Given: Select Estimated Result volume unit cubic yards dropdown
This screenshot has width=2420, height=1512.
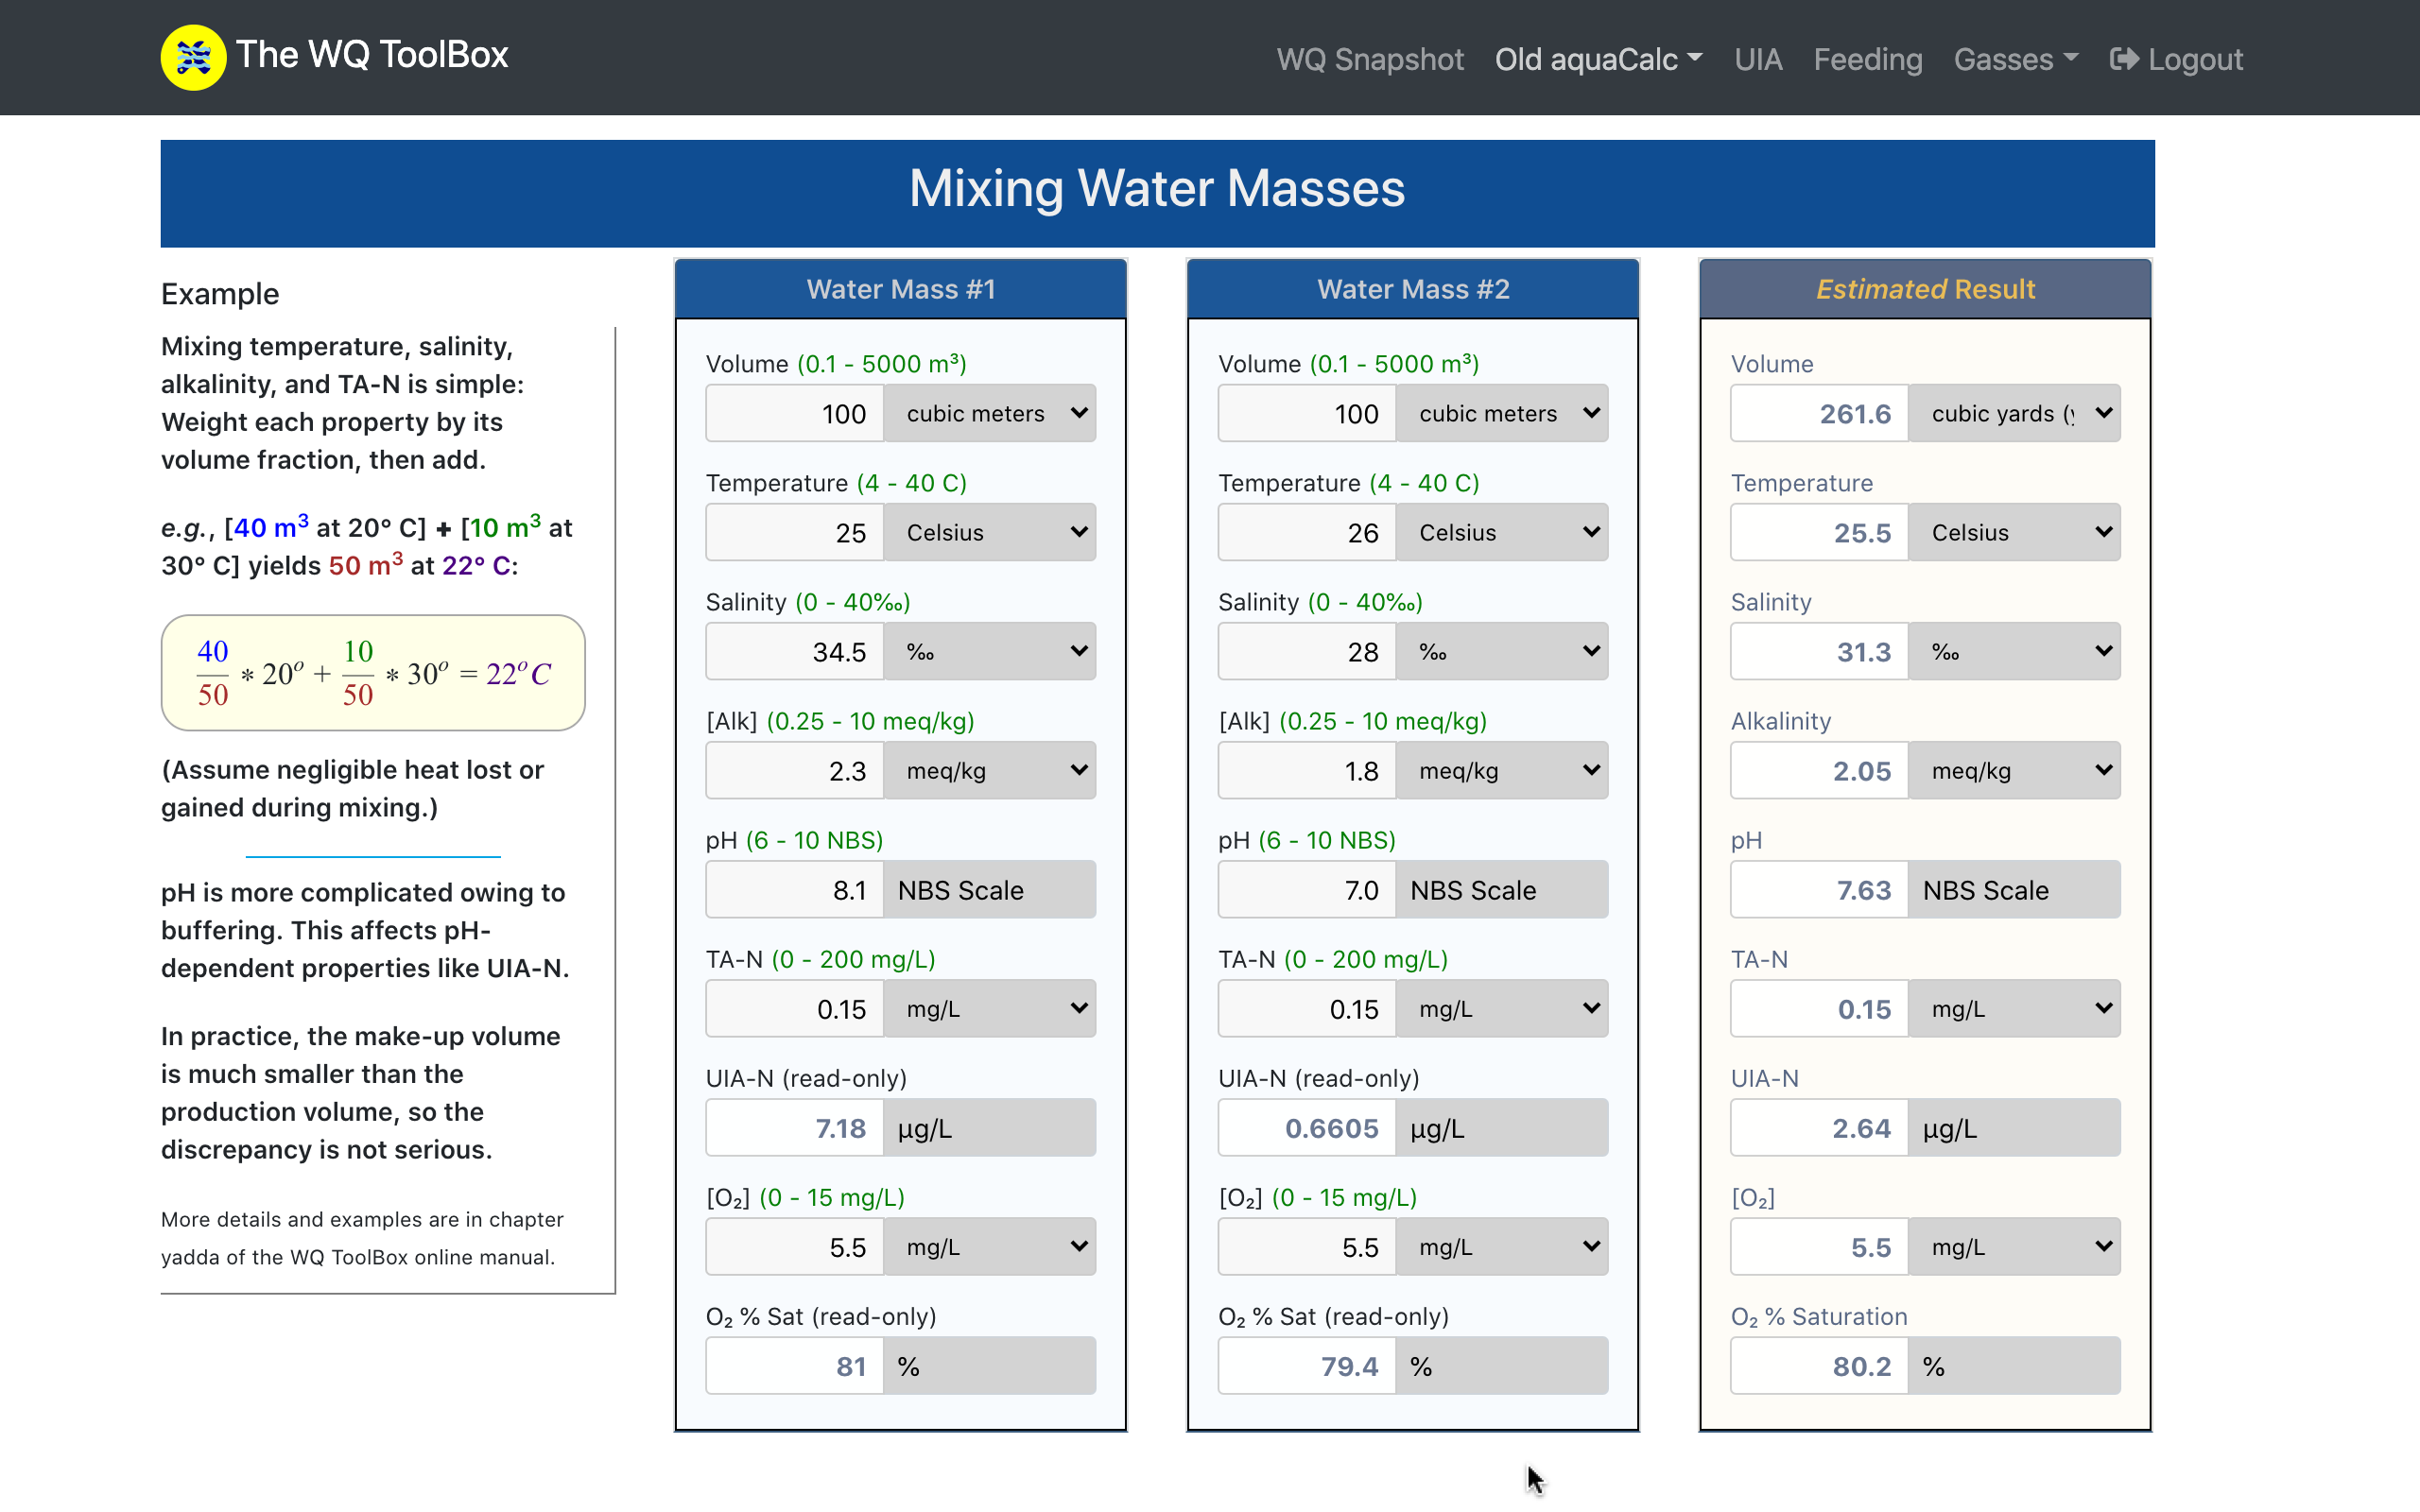Looking at the screenshot, I should click(x=2014, y=413).
